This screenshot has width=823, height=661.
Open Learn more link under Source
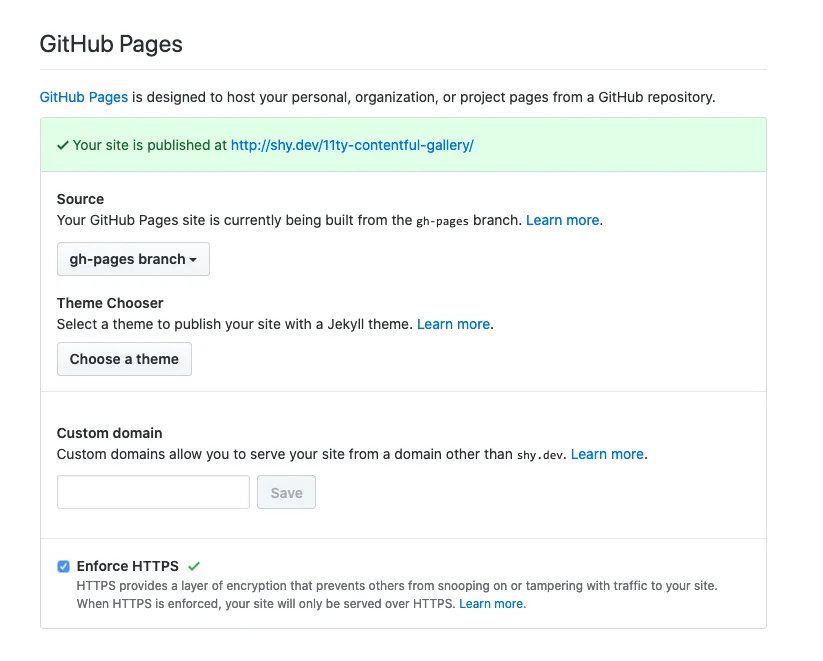(563, 220)
